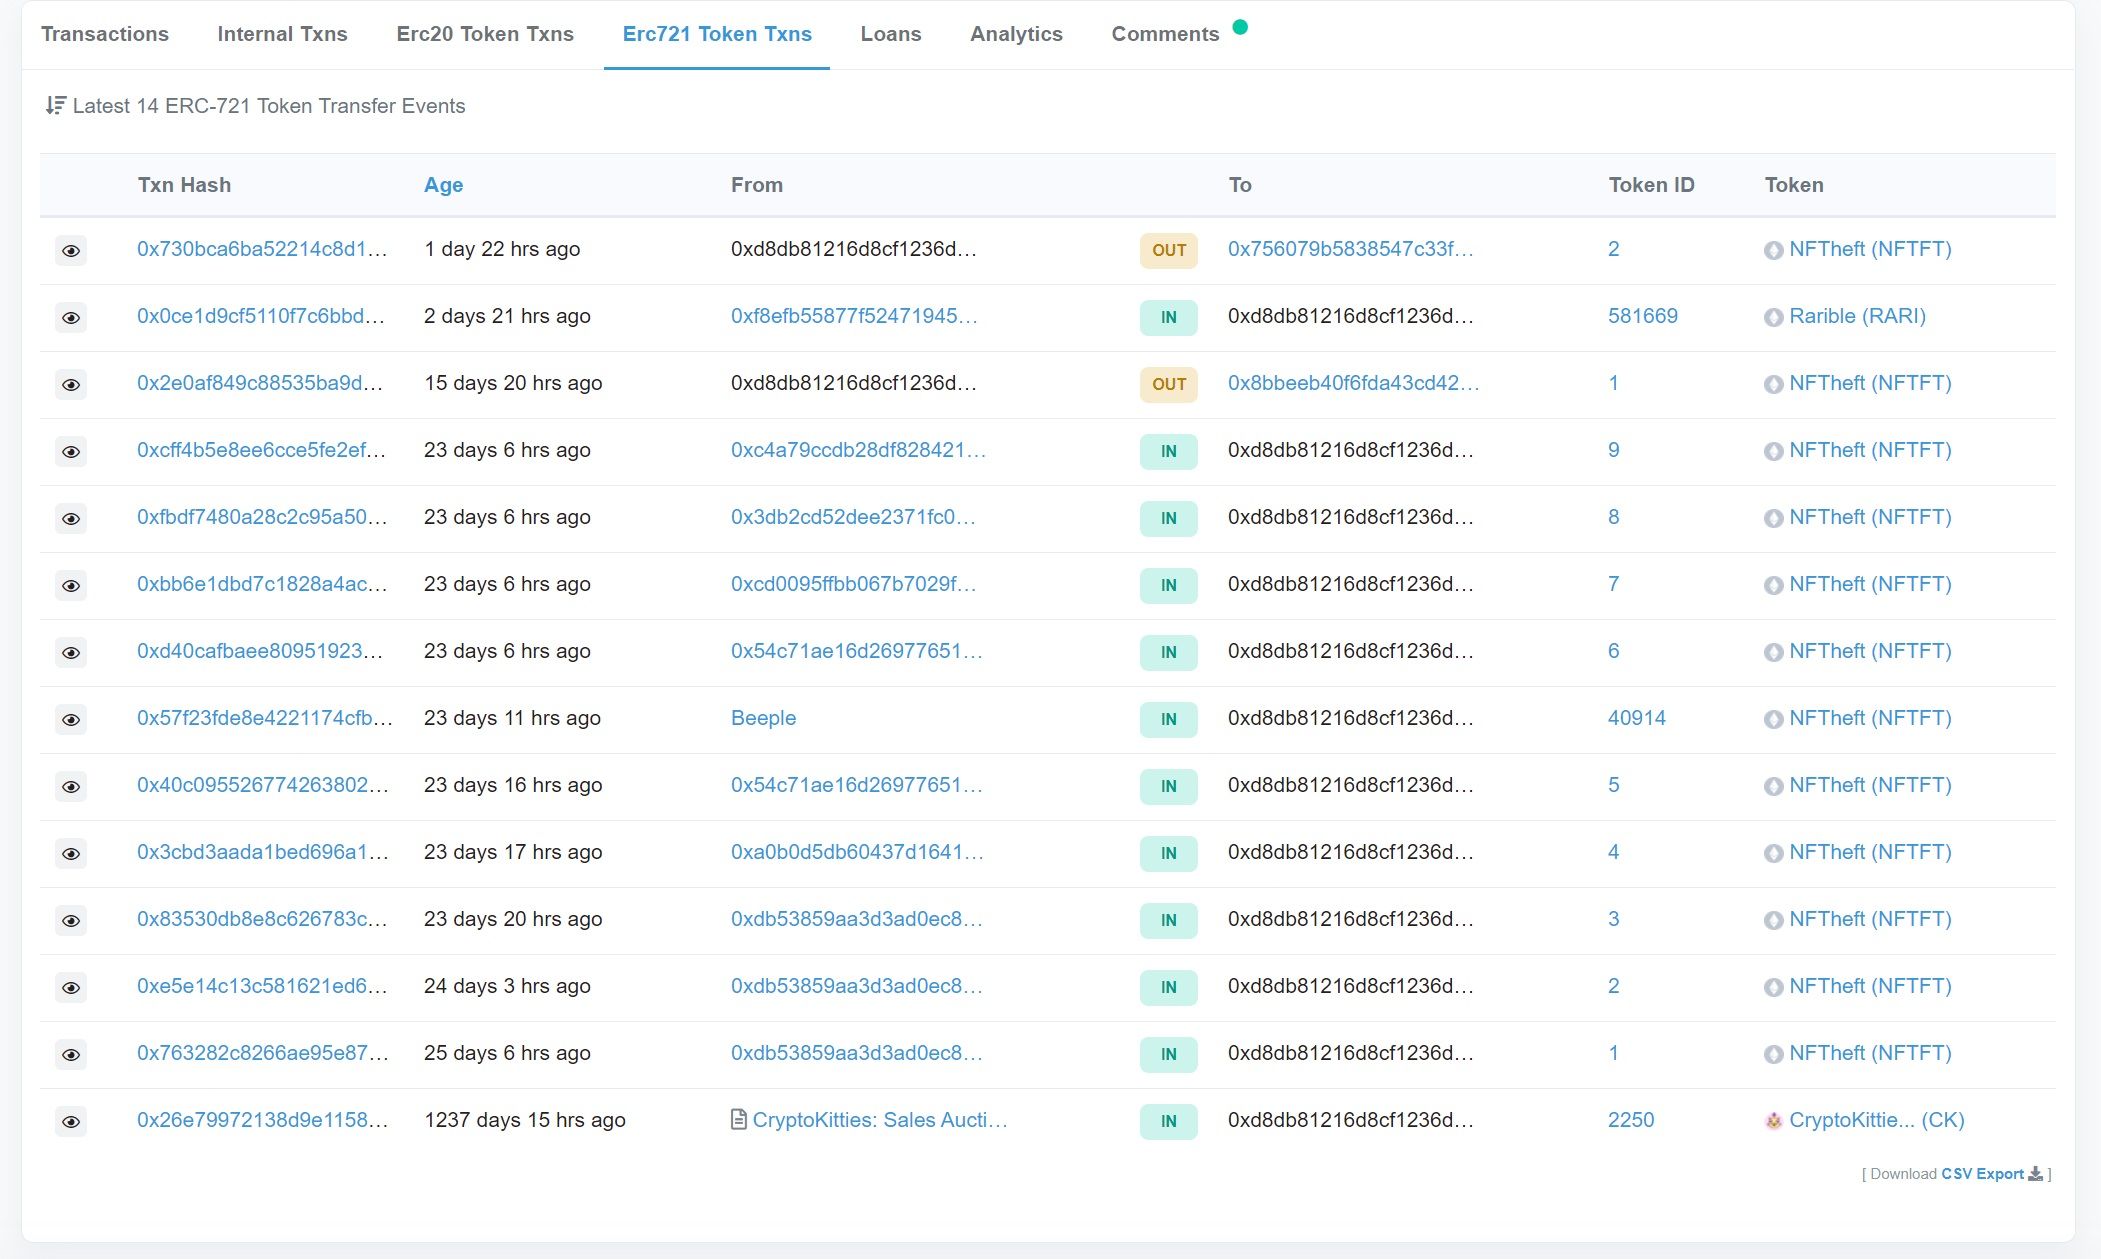The height and width of the screenshot is (1259, 2101).
Task: Switch to the Erc20 Token Txns tab
Action: click(x=485, y=34)
